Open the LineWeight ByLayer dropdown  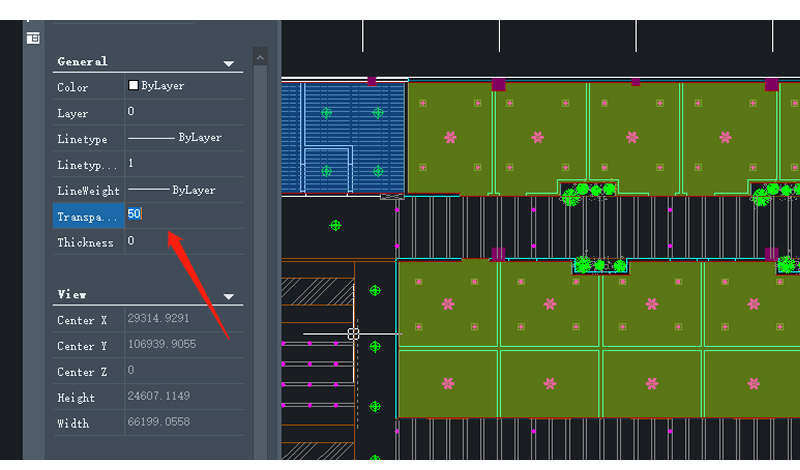pyautogui.click(x=183, y=189)
